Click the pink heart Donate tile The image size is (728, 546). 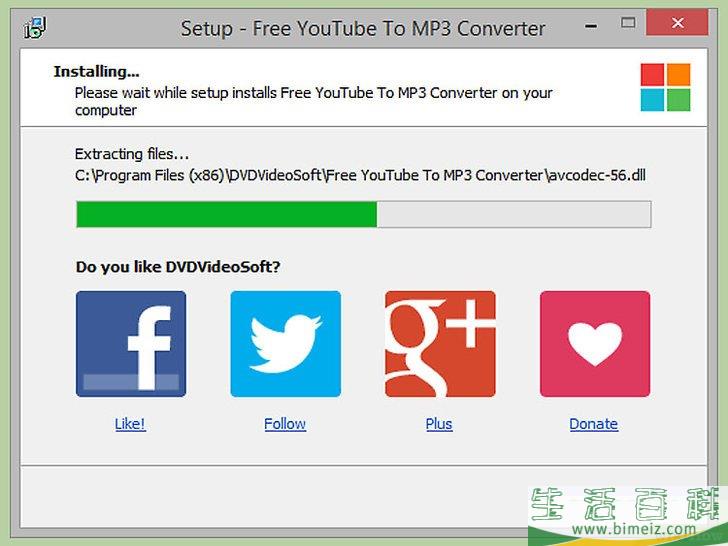[x=595, y=344]
